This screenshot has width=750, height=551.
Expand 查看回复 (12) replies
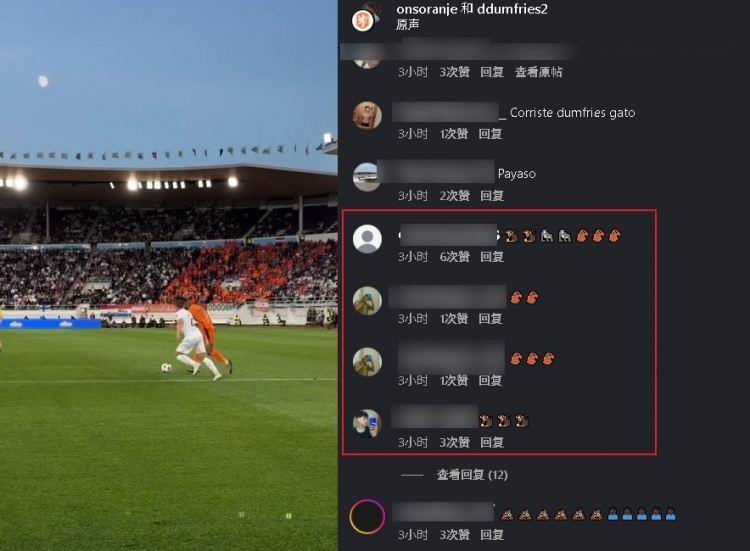[x=472, y=475]
